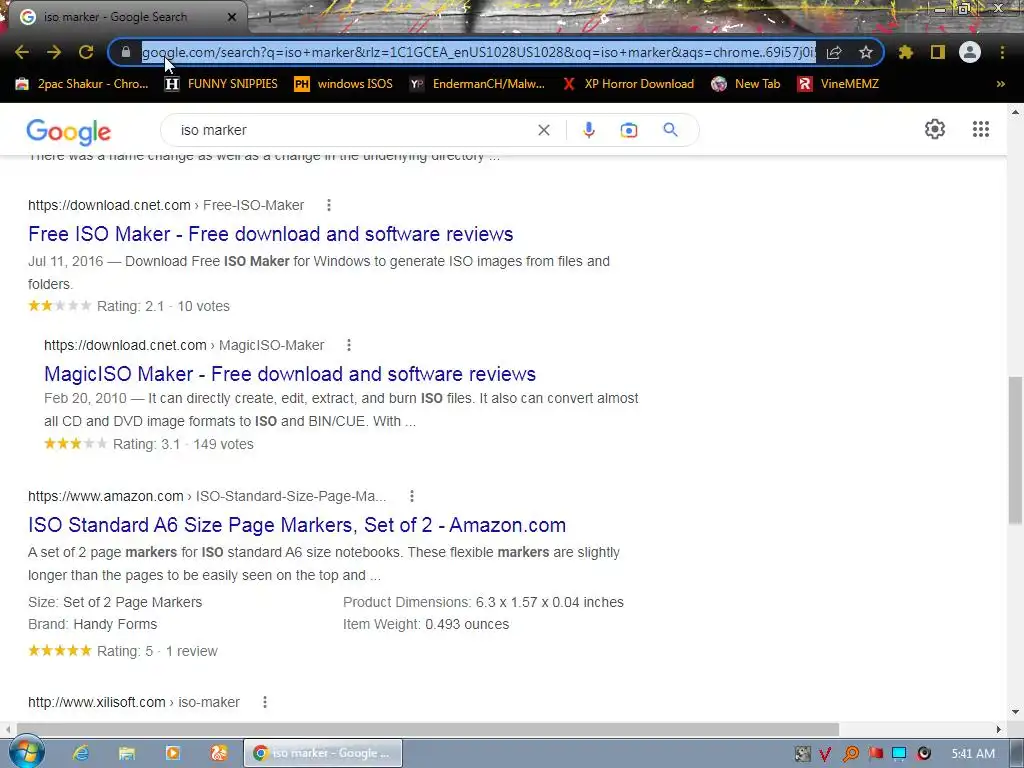The image size is (1024, 768).
Task: Click Rating: 3.1 - 149 votes text
Action: [183, 444]
